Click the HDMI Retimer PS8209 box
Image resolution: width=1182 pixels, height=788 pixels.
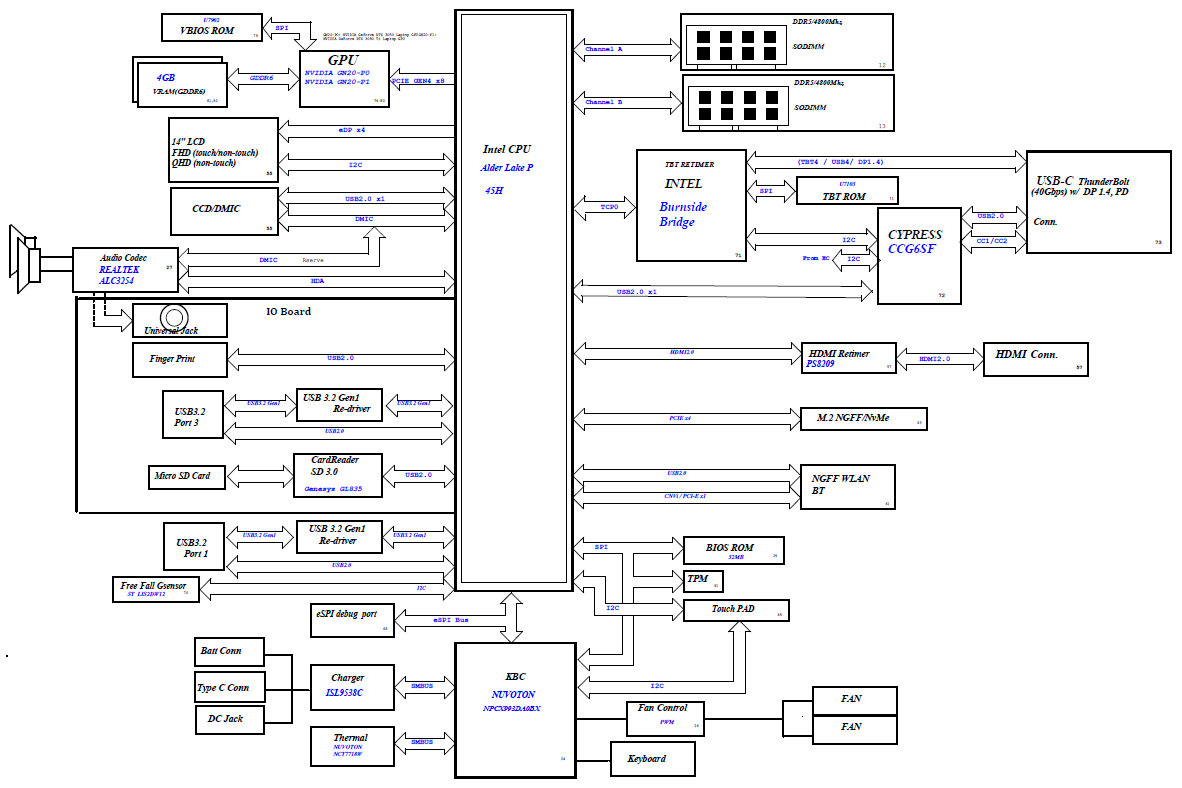point(847,359)
